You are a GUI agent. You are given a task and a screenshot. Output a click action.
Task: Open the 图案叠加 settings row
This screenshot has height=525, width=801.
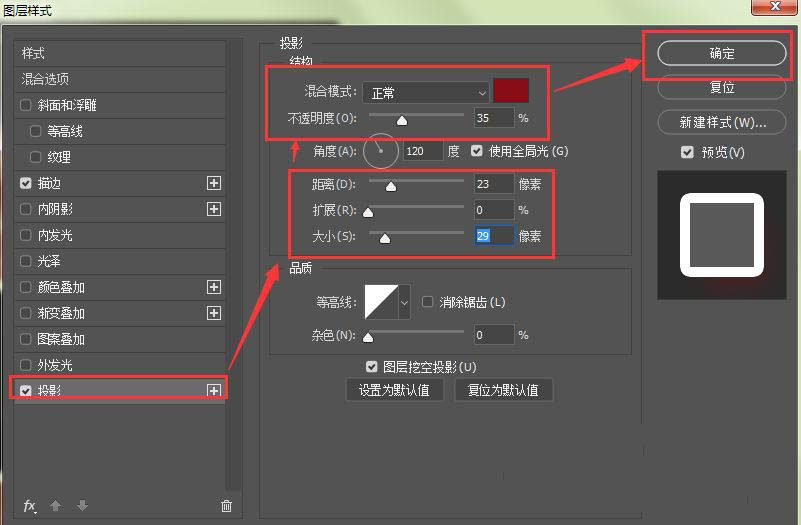coord(120,339)
